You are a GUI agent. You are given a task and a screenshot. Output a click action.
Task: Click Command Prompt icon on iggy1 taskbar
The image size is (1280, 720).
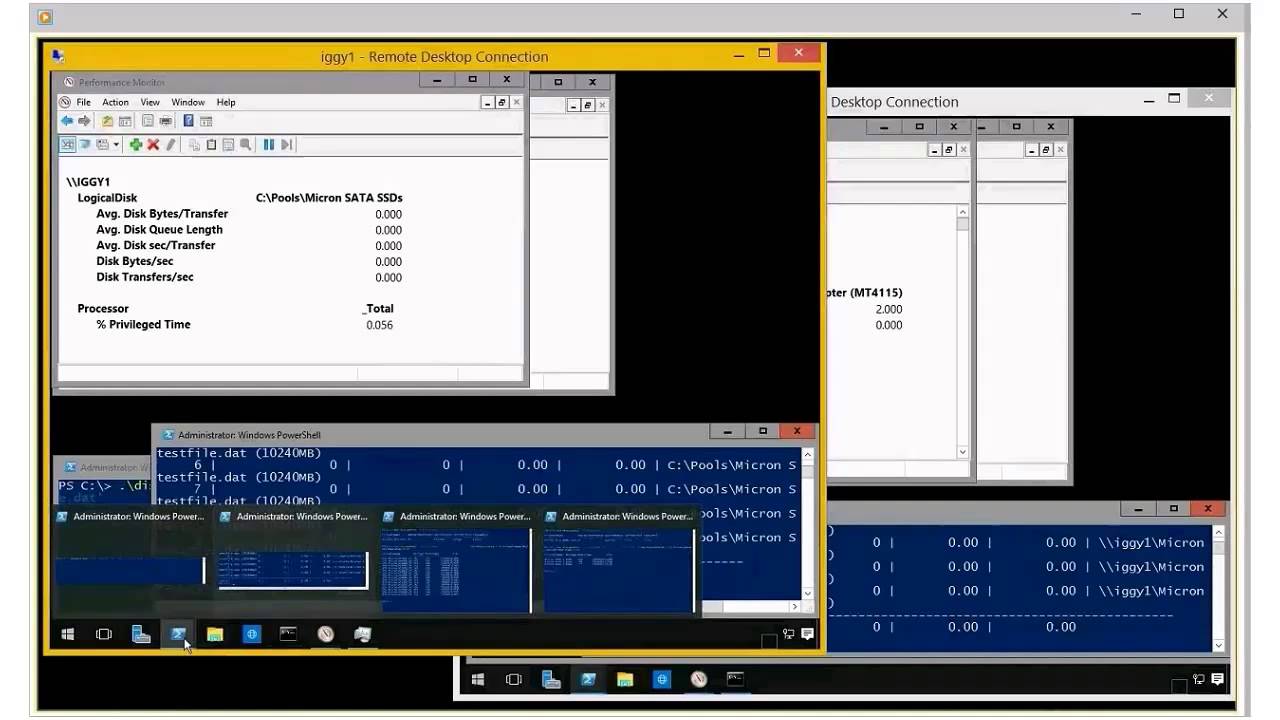[x=288, y=634]
